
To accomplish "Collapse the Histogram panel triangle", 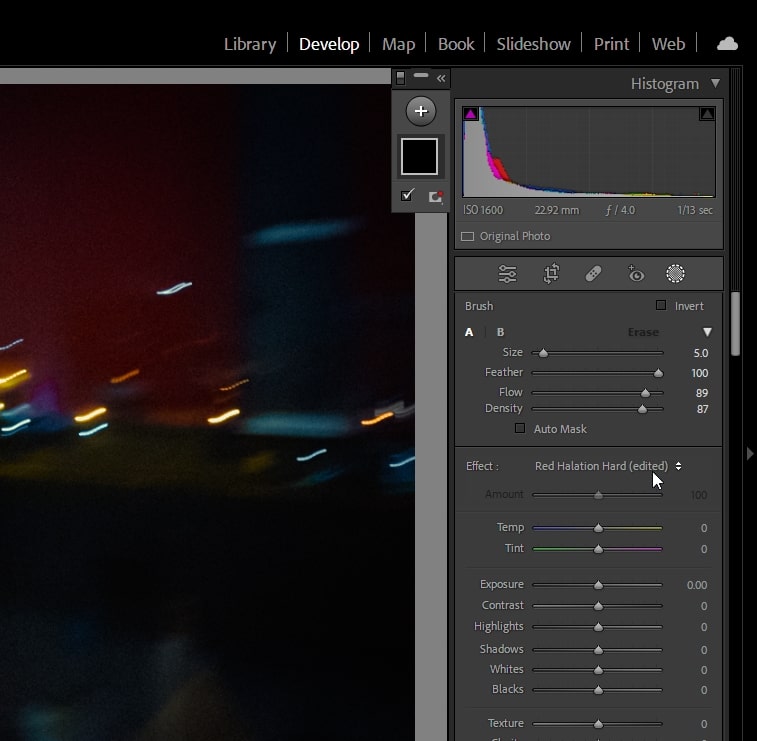I will click(715, 84).
